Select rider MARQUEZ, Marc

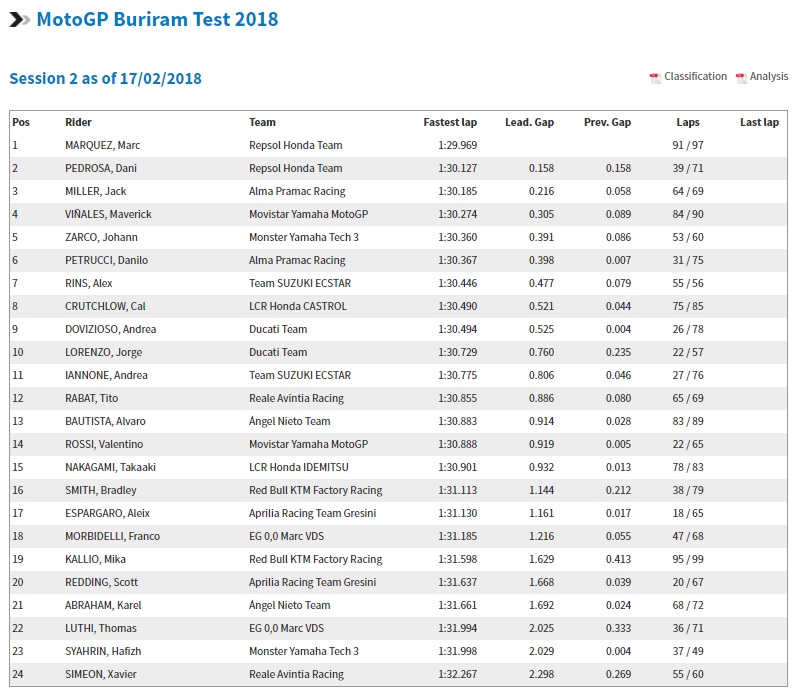coord(103,145)
